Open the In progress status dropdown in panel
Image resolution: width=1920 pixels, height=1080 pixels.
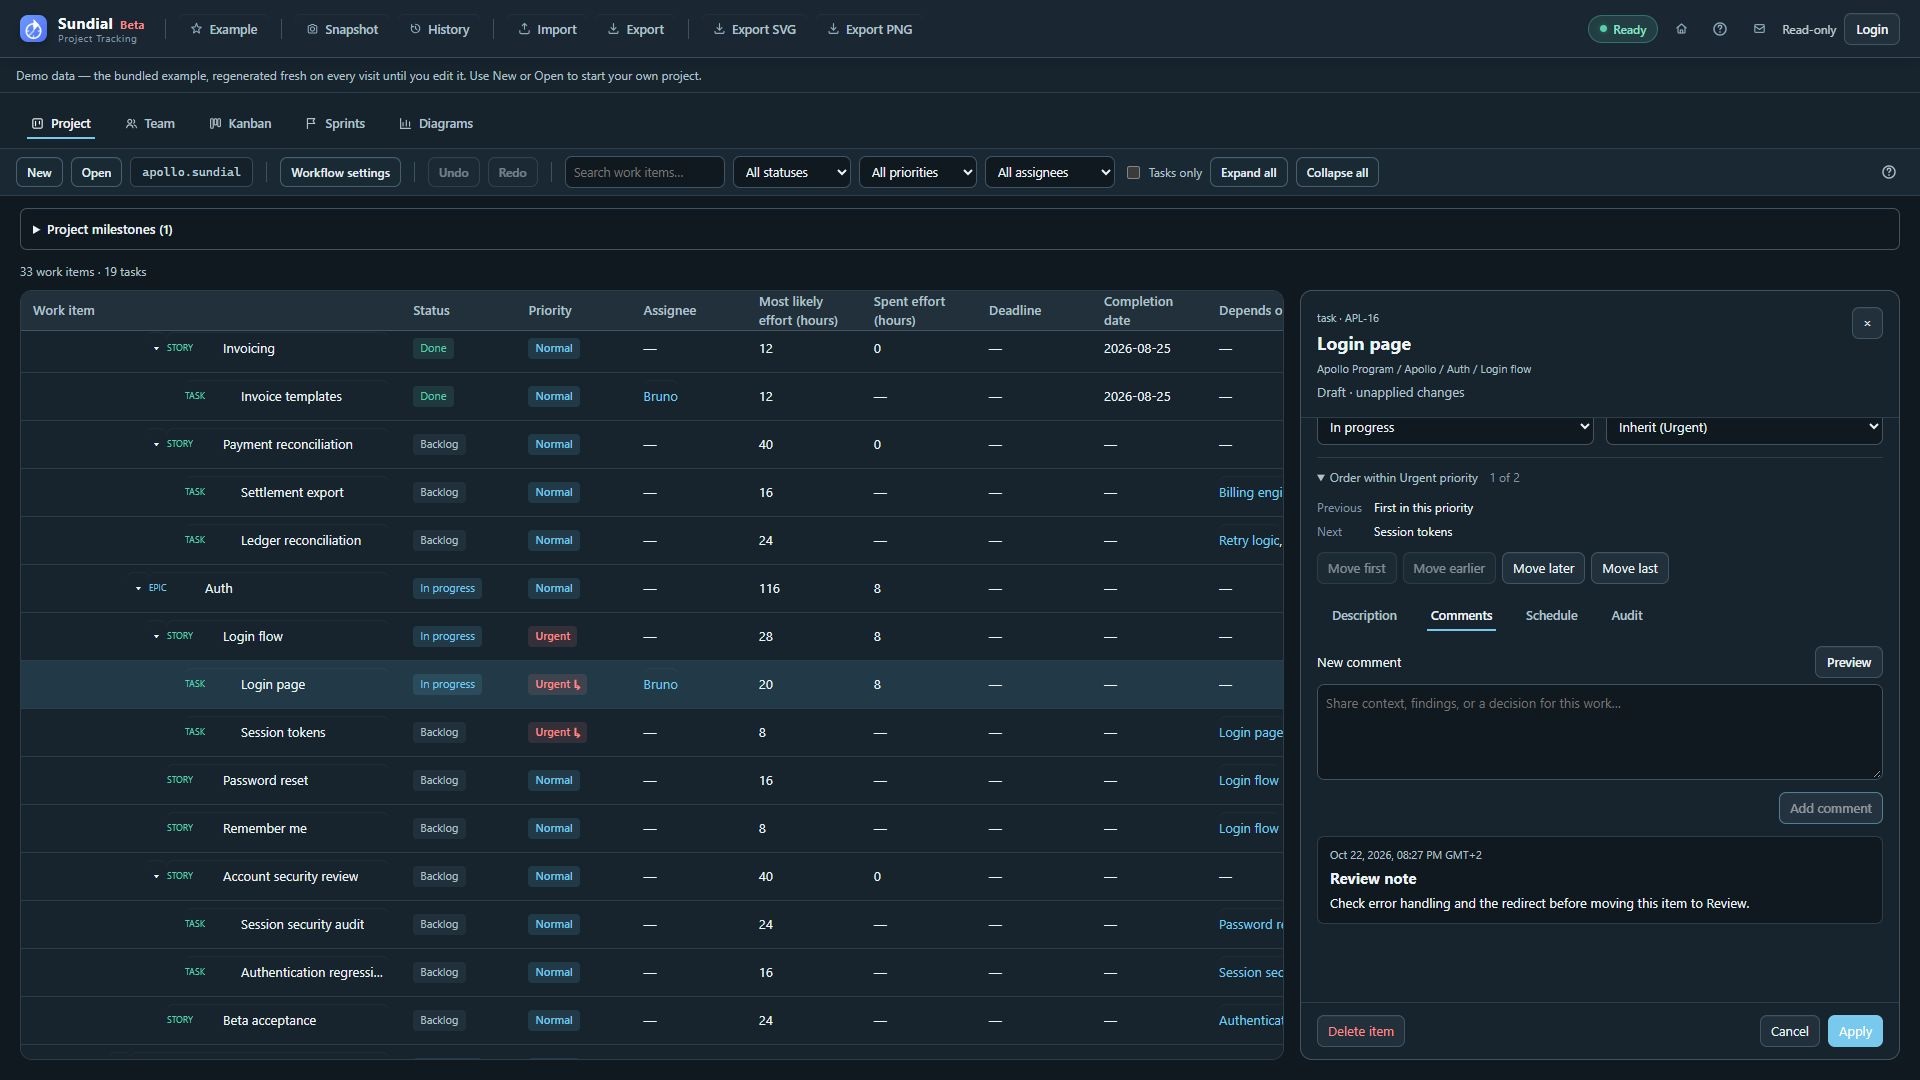tap(1455, 428)
